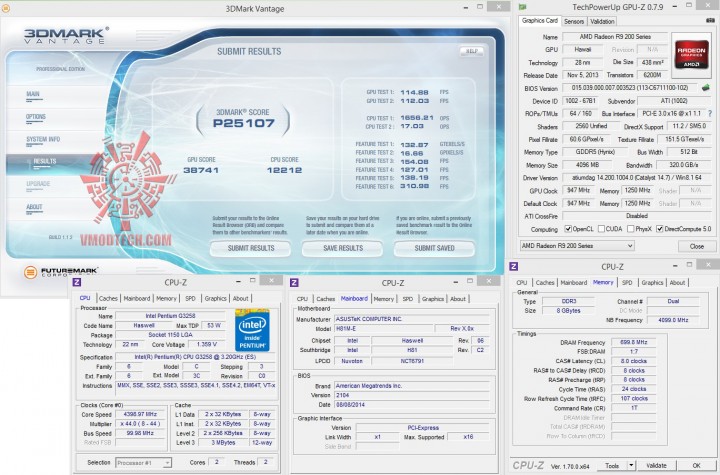Click the CPU-Z Validate button
Screen dimensions: 720x475
pyautogui.click(x=657, y=466)
